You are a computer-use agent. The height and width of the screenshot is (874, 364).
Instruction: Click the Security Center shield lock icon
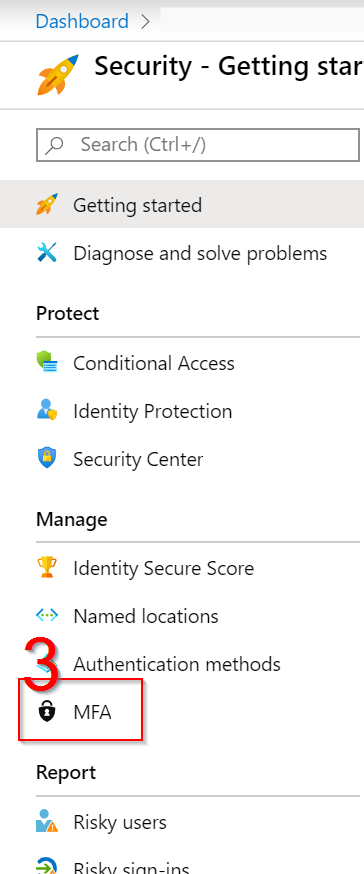[x=47, y=459]
